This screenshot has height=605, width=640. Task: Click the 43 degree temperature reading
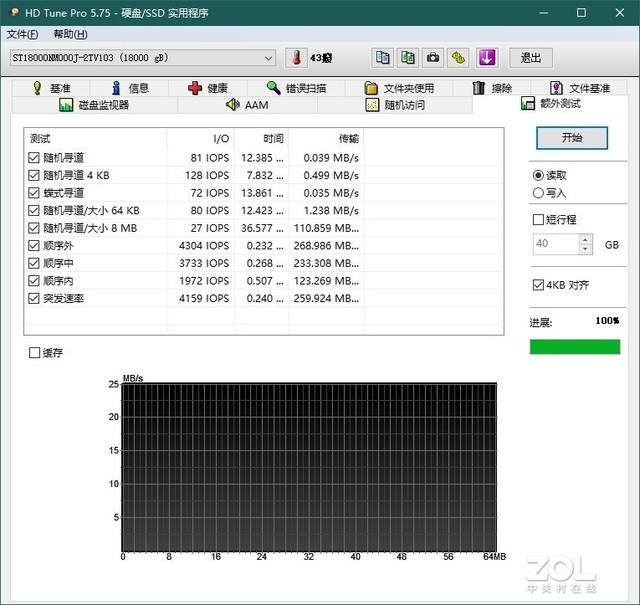(x=321, y=58)
